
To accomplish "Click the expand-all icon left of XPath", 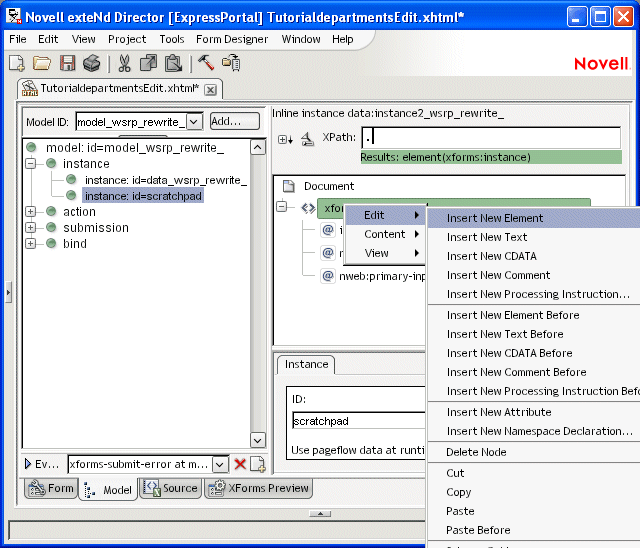I will pos(285,140).
